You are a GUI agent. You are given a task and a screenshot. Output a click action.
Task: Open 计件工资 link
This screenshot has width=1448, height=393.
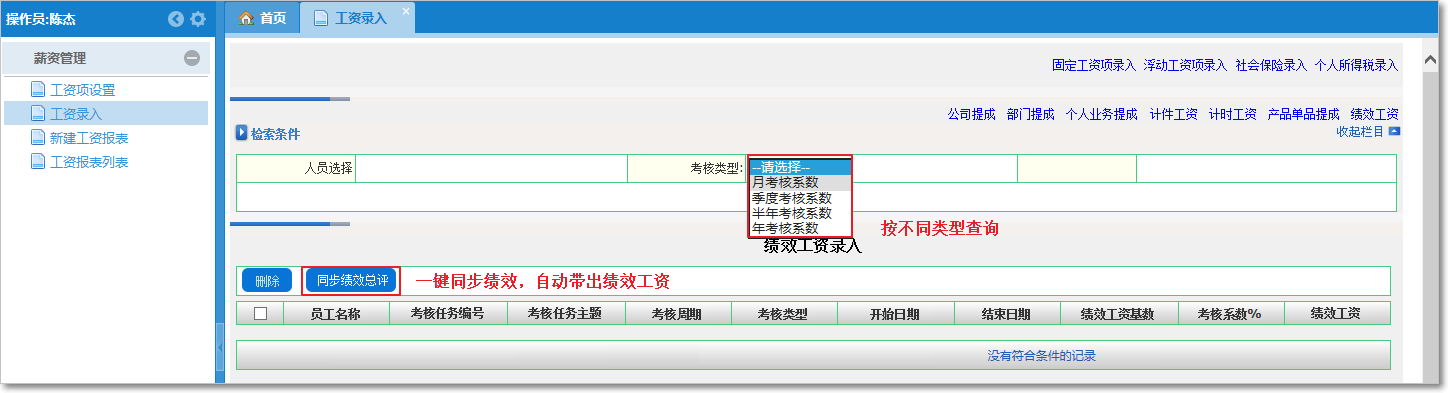[1173, 114]
